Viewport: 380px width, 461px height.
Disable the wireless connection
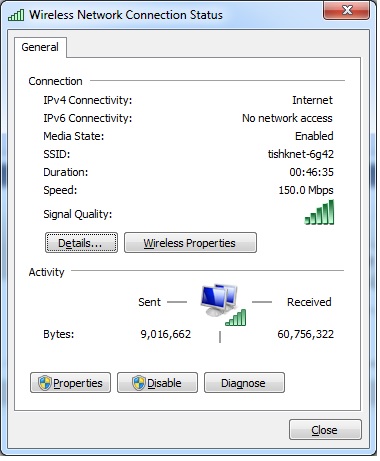(157, 383)
